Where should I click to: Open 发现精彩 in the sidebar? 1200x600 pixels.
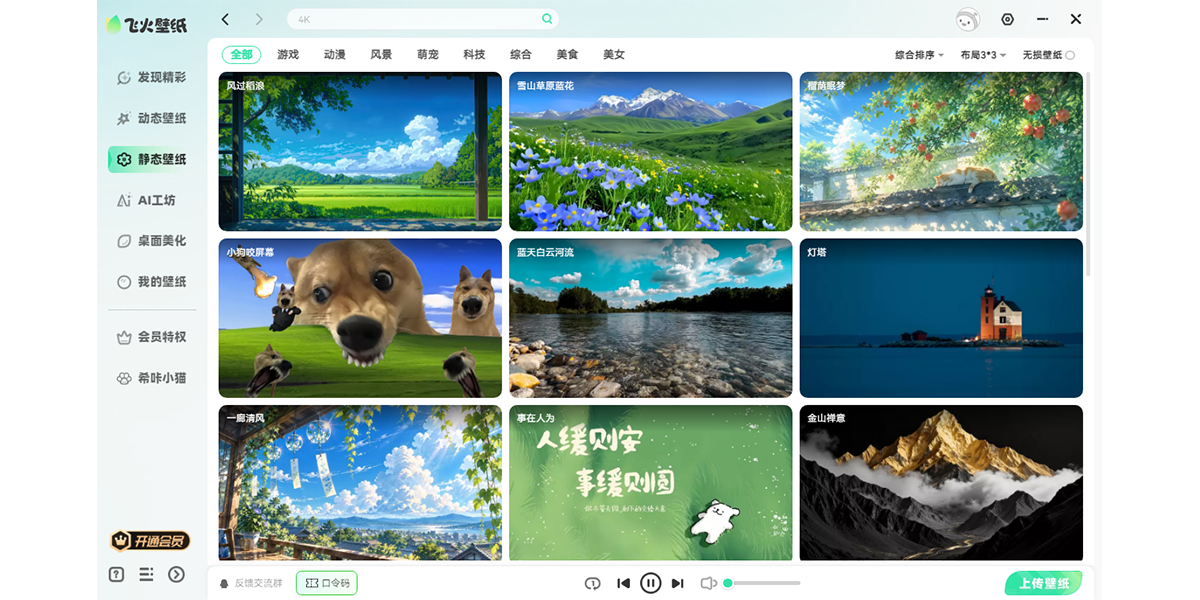click(x=152, y=77)
